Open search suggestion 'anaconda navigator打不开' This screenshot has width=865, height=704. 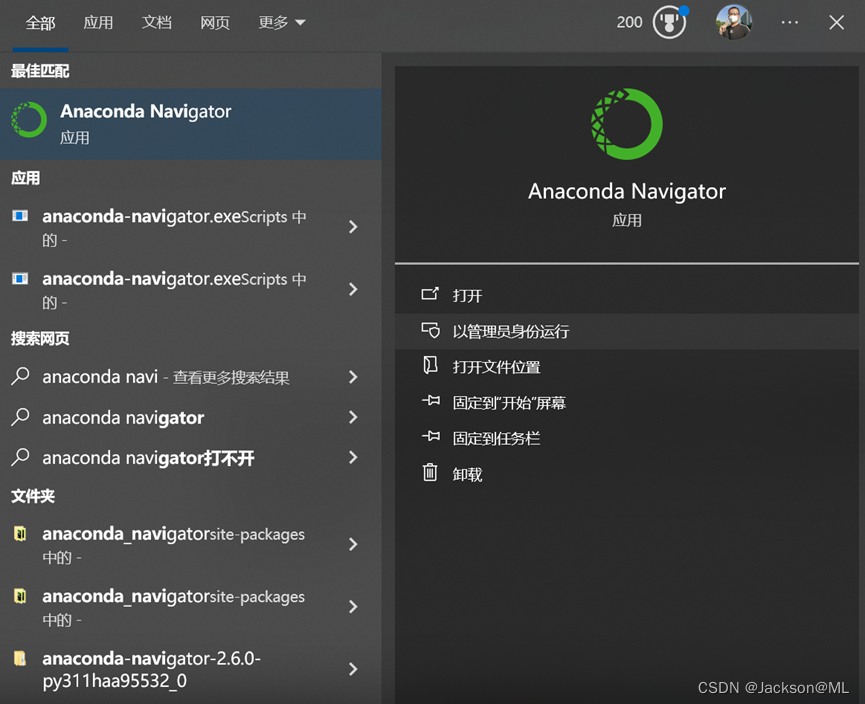click(191, 458)
